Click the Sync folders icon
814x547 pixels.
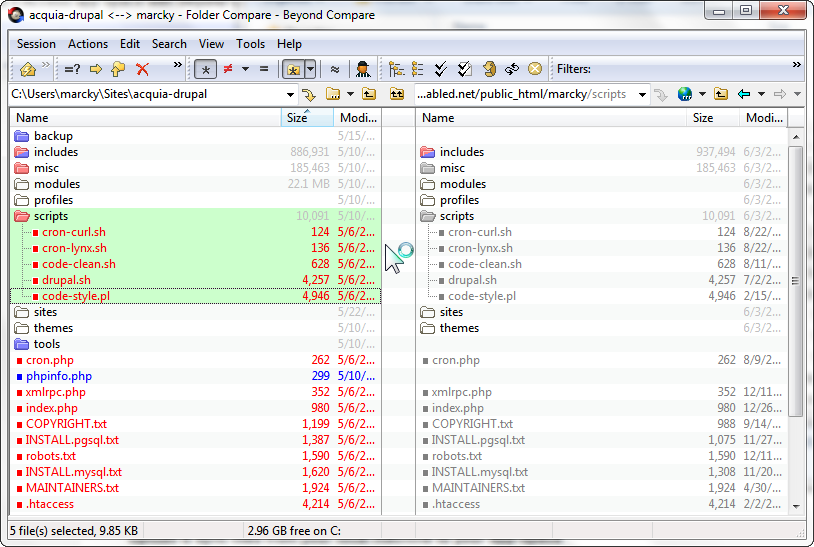[118, 69]
